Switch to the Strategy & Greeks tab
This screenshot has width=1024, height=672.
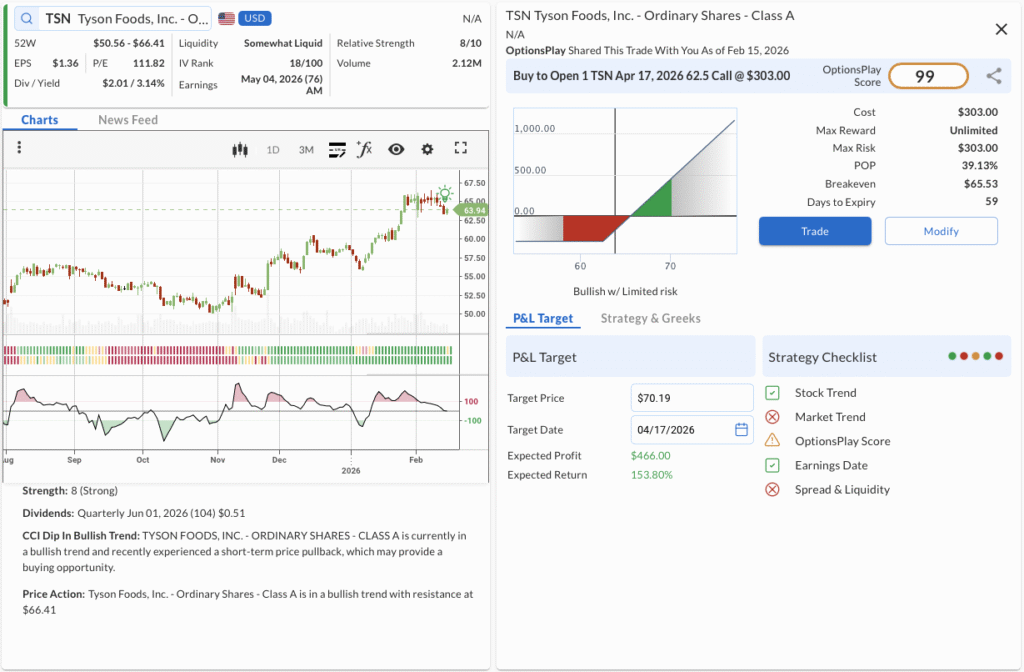tap(650, 318)
